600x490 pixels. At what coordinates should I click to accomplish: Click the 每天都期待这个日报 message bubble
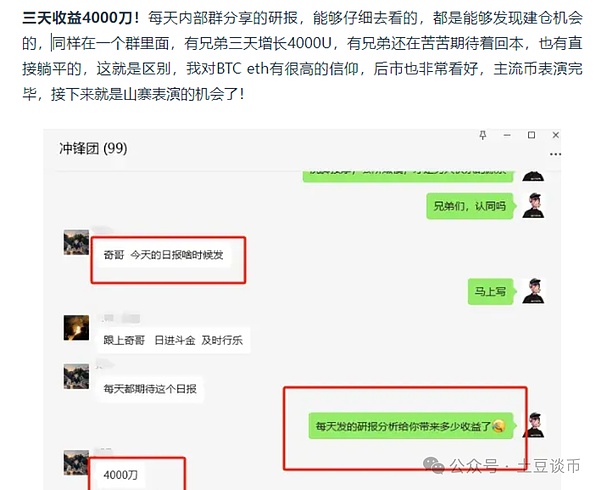pyautogui.click(x=150, y=389)
